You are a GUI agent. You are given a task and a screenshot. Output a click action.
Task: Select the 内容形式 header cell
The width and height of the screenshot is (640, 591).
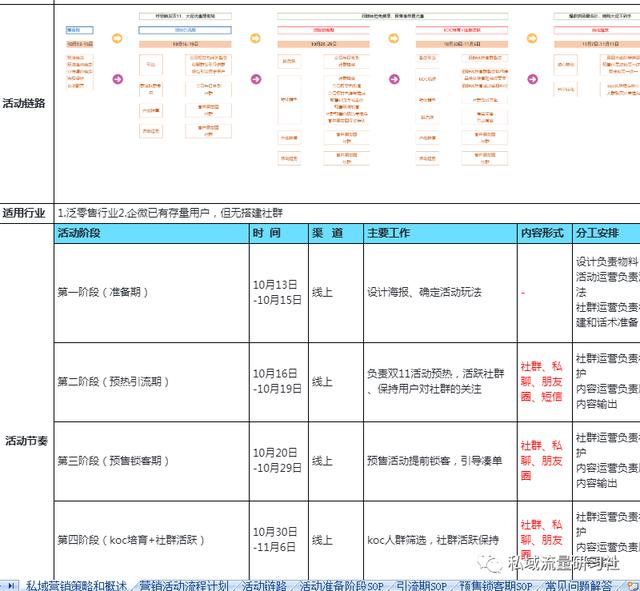coord(544,233)
